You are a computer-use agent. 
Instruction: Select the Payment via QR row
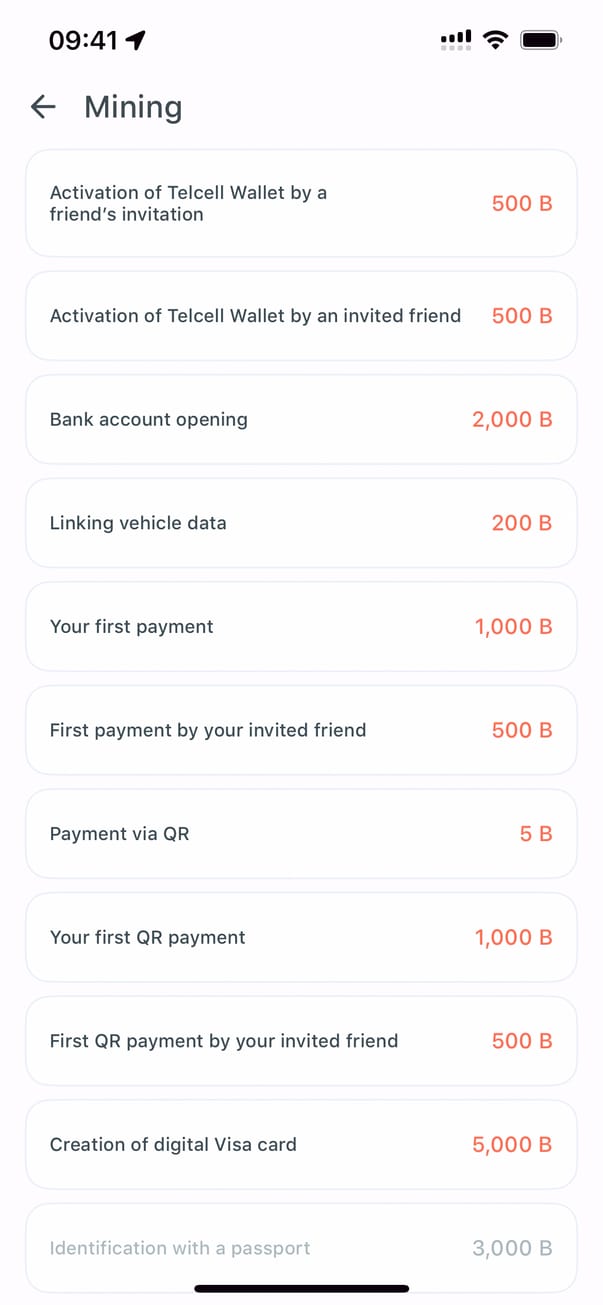(x=301, y=834)
